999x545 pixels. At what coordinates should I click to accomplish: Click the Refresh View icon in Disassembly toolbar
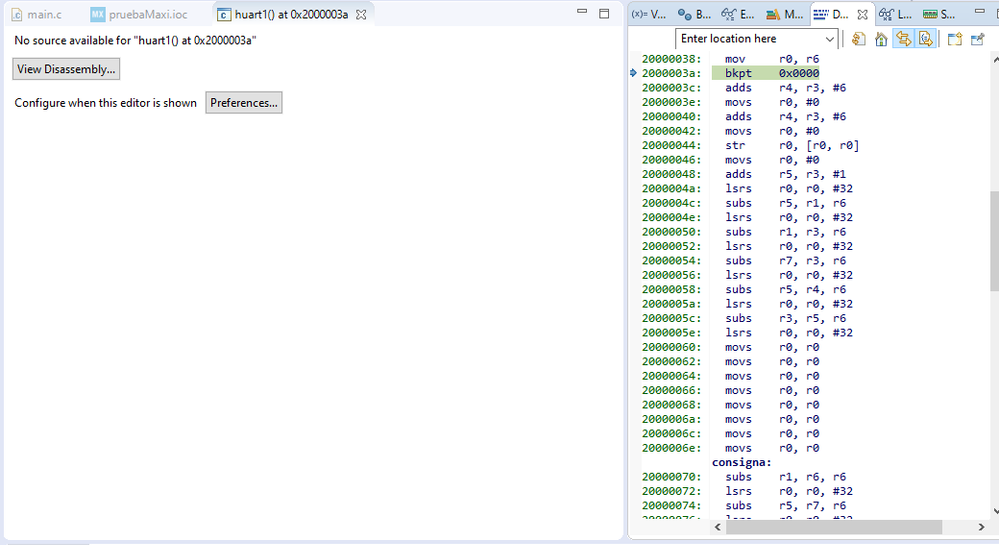859,39
